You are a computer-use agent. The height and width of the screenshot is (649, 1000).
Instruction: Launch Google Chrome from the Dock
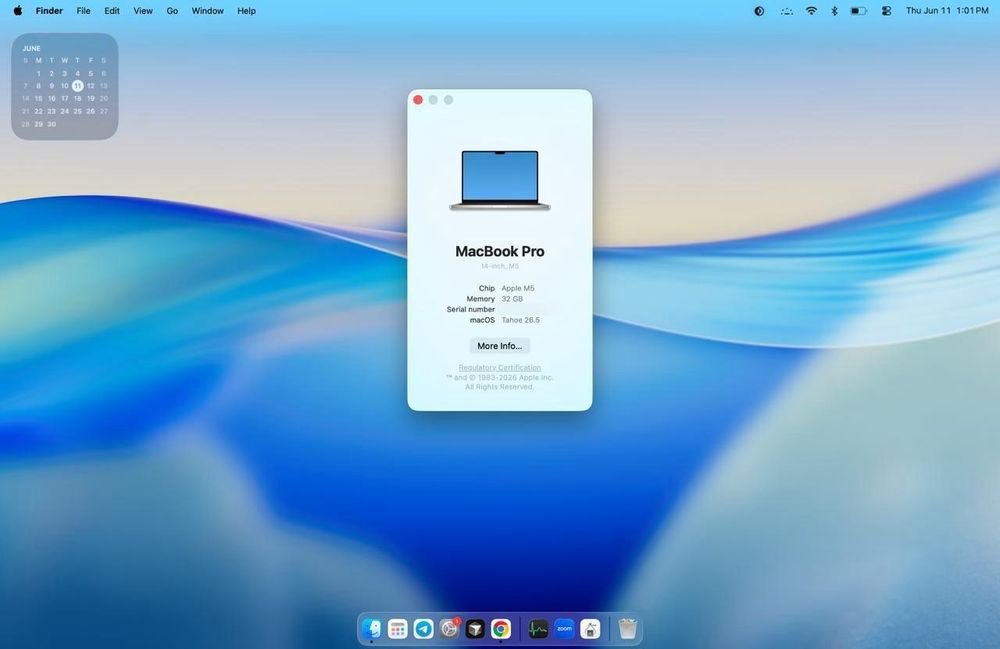pos(501,629)
